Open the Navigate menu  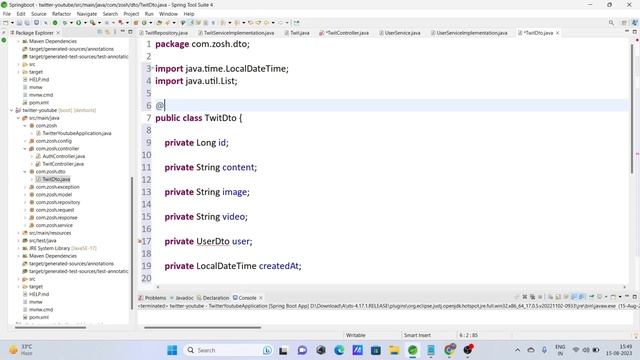point(87,14)
